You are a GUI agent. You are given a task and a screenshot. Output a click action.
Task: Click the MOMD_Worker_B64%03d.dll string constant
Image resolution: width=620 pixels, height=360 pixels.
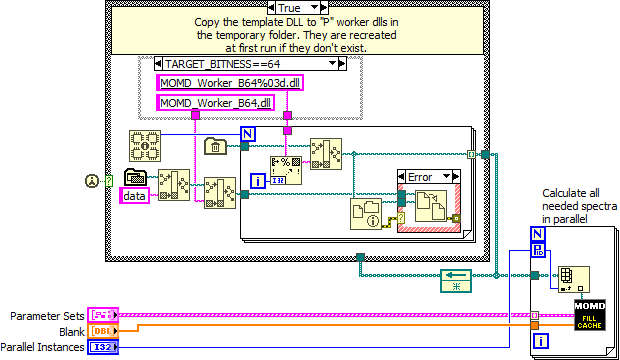pos(230,83)
